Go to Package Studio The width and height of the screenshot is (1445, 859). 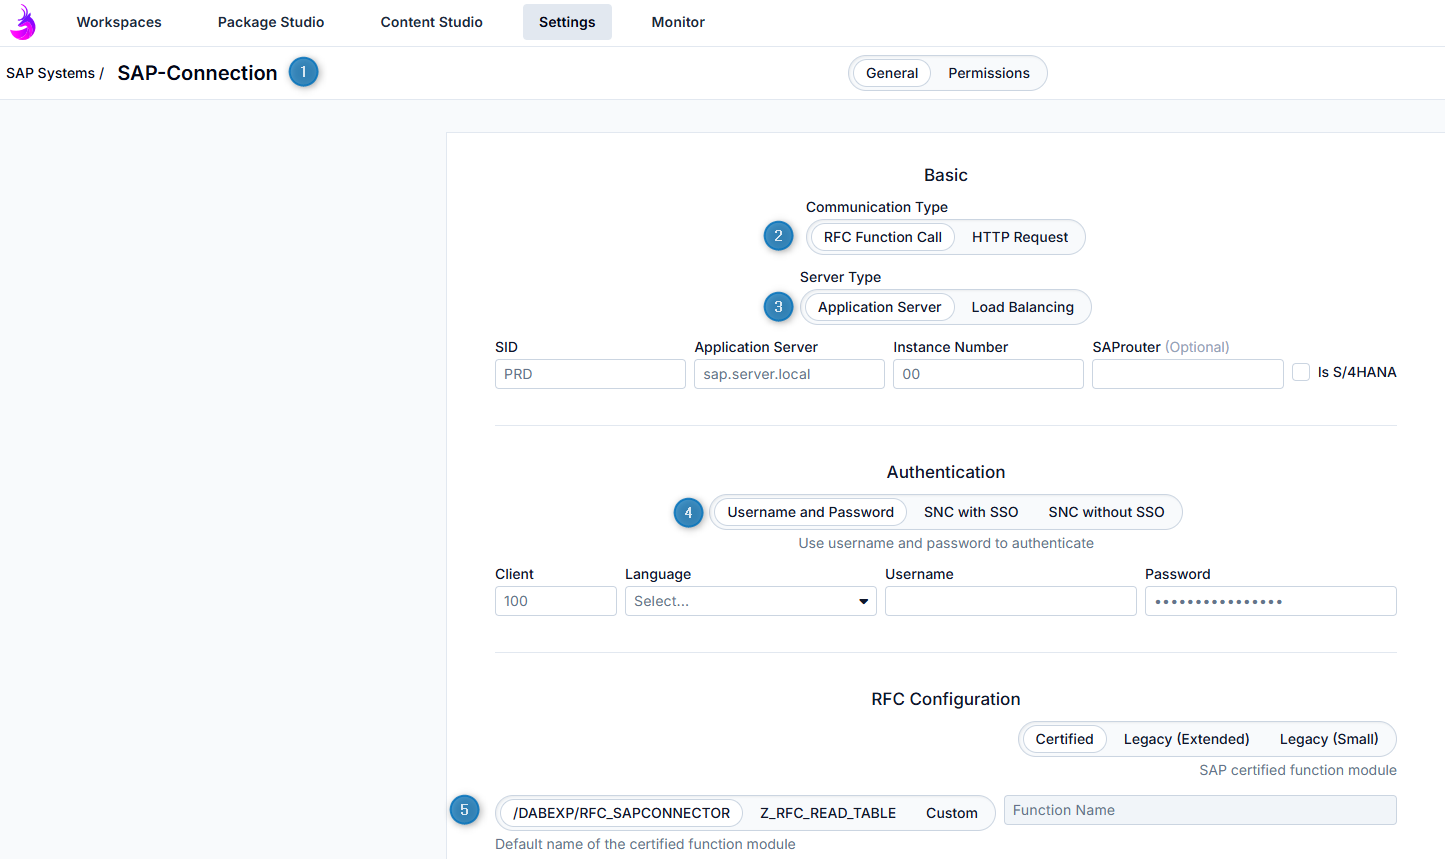(x=271, y=22)
